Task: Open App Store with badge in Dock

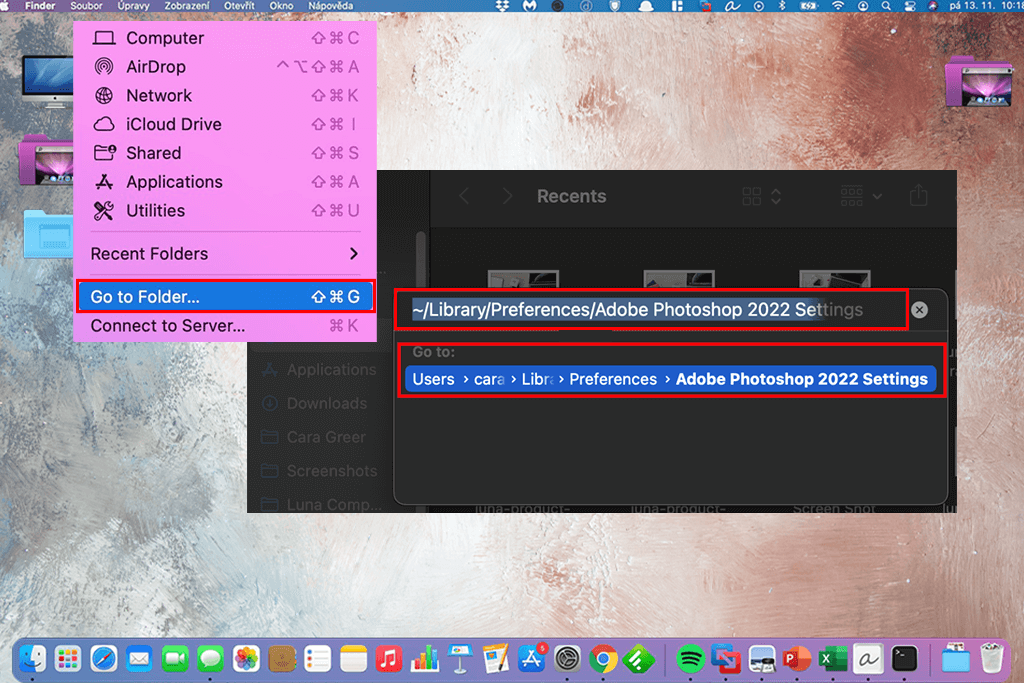Action: pyautogui.click(x=532, y=659)
